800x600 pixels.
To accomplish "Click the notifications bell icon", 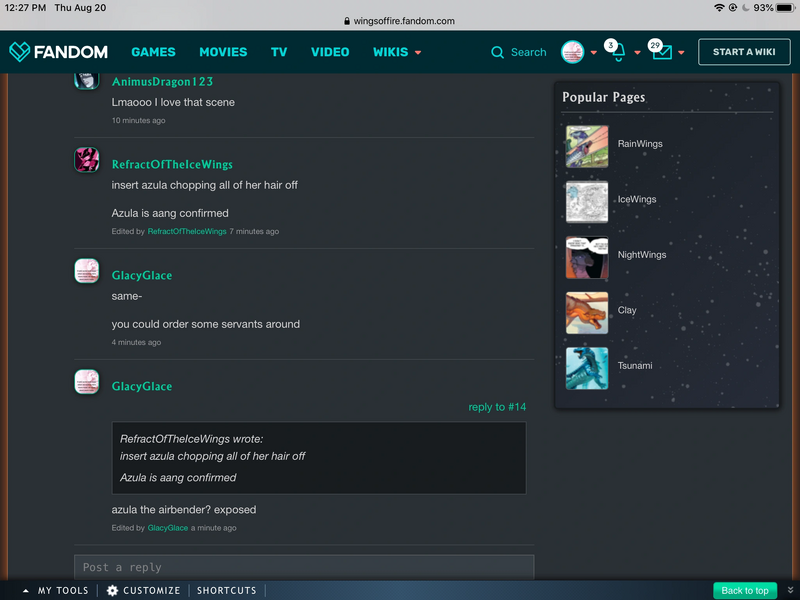I will click(617, 52).
